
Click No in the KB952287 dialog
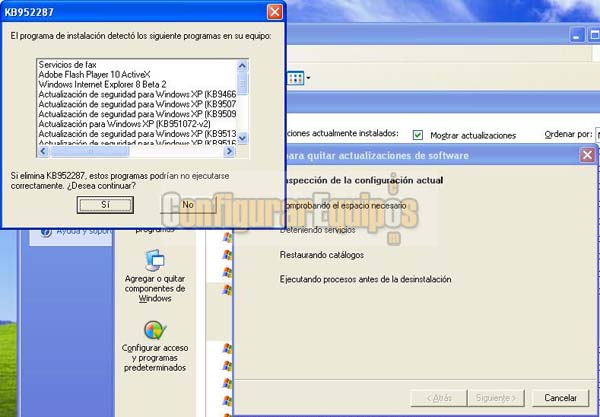tap(188, 205)
